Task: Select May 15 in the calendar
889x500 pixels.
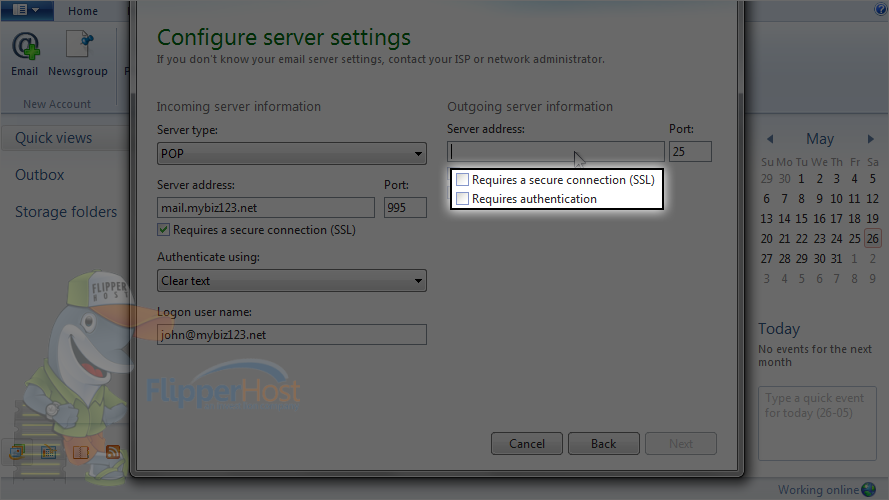Action: pos(801,219)
